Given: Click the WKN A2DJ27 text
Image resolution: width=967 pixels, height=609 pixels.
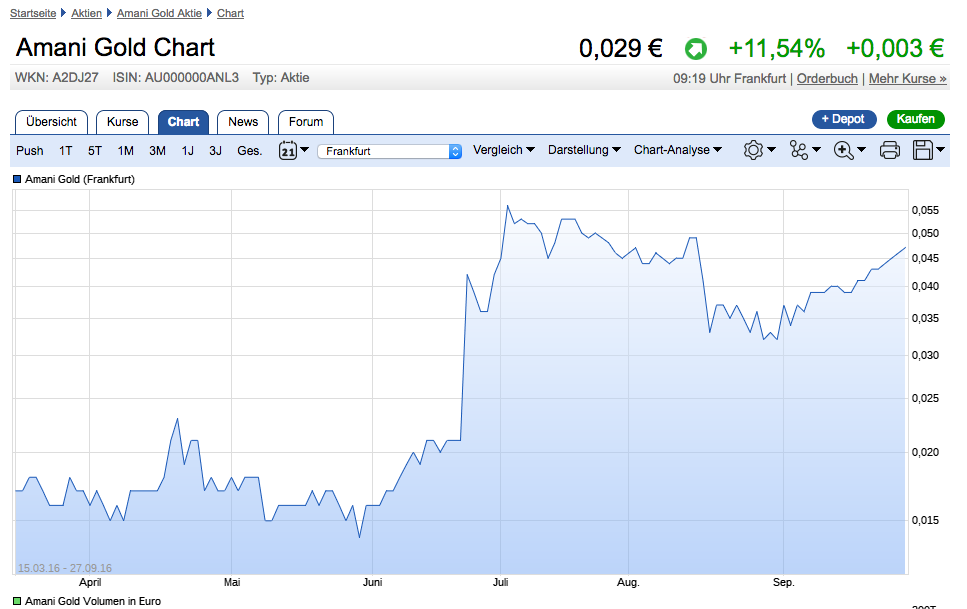Looking at the screenshot, I should [57, 78].
